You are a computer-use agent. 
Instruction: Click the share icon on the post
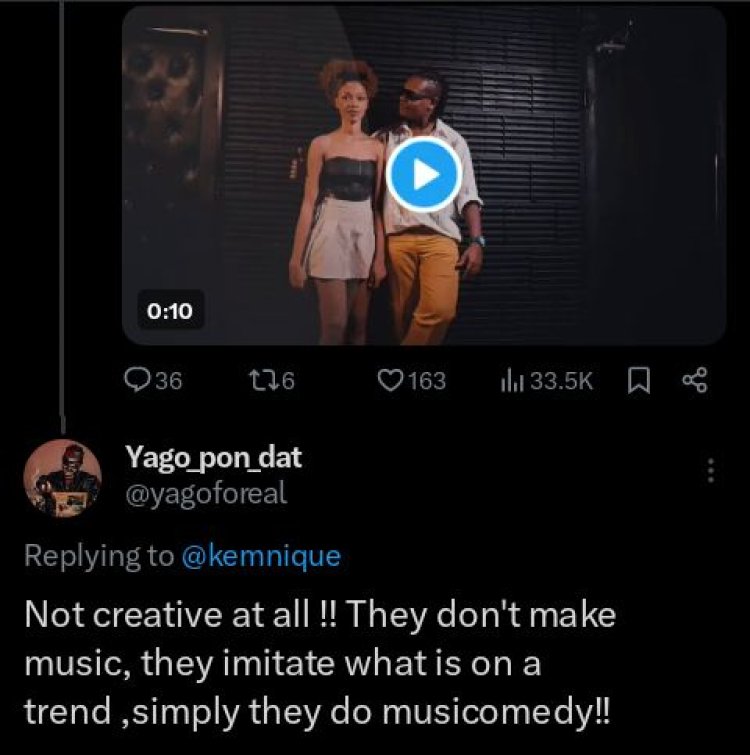click(693, 380)
